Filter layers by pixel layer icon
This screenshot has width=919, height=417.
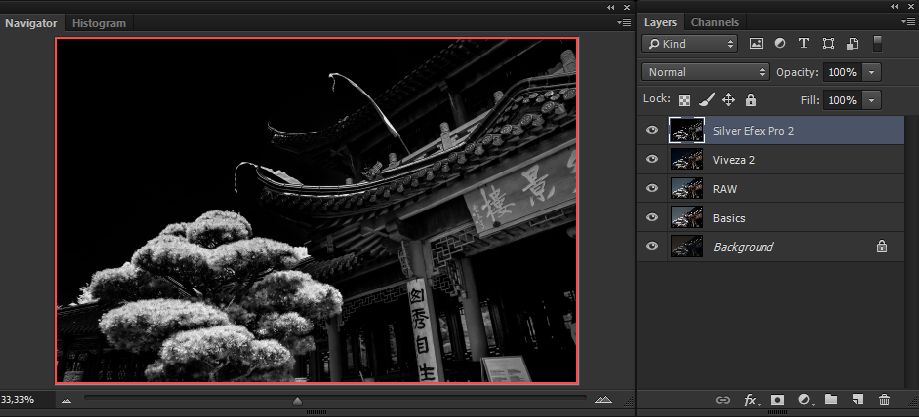pyautogui.click(x=757, y=43)
